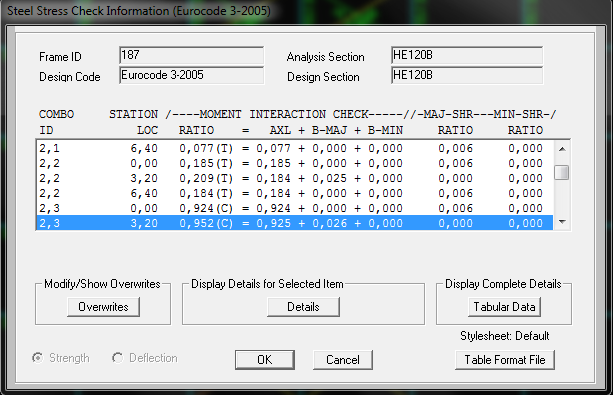Click the Frame ID field showing 187
Screen dimensions: 613x395
192,55
